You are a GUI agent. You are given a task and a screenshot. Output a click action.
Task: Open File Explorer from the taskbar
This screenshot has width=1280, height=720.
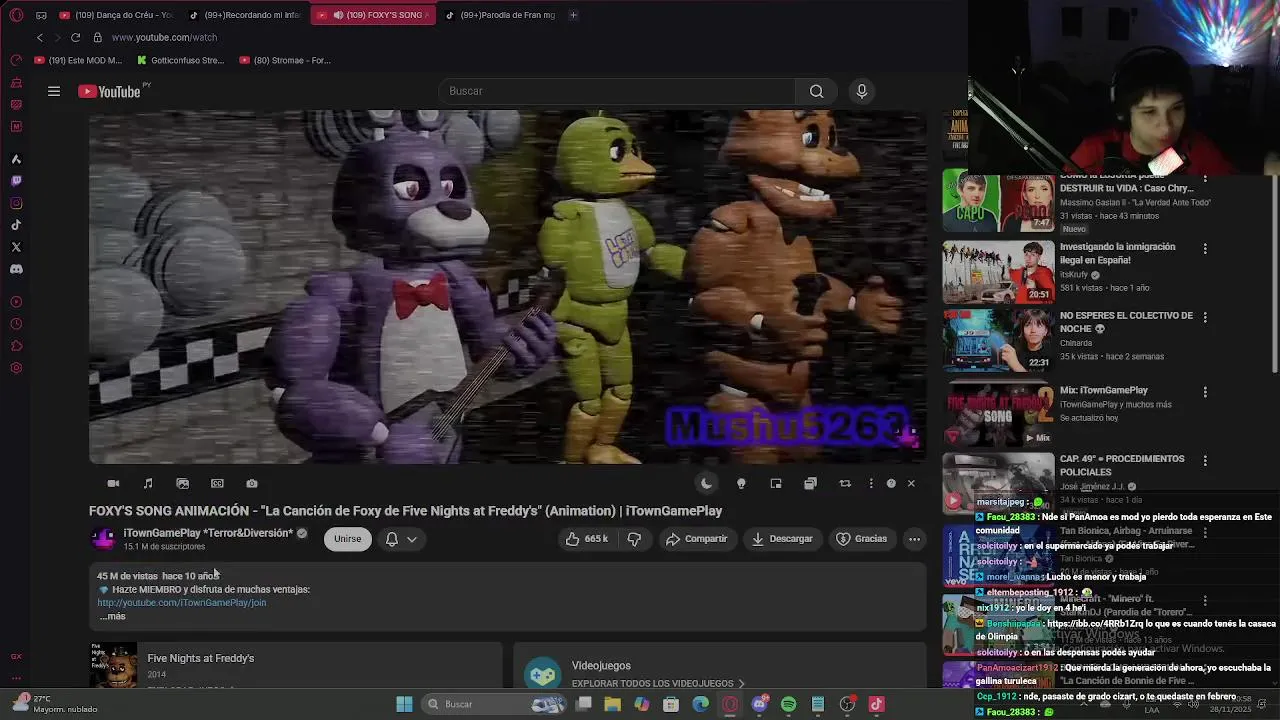pos(612,704)
